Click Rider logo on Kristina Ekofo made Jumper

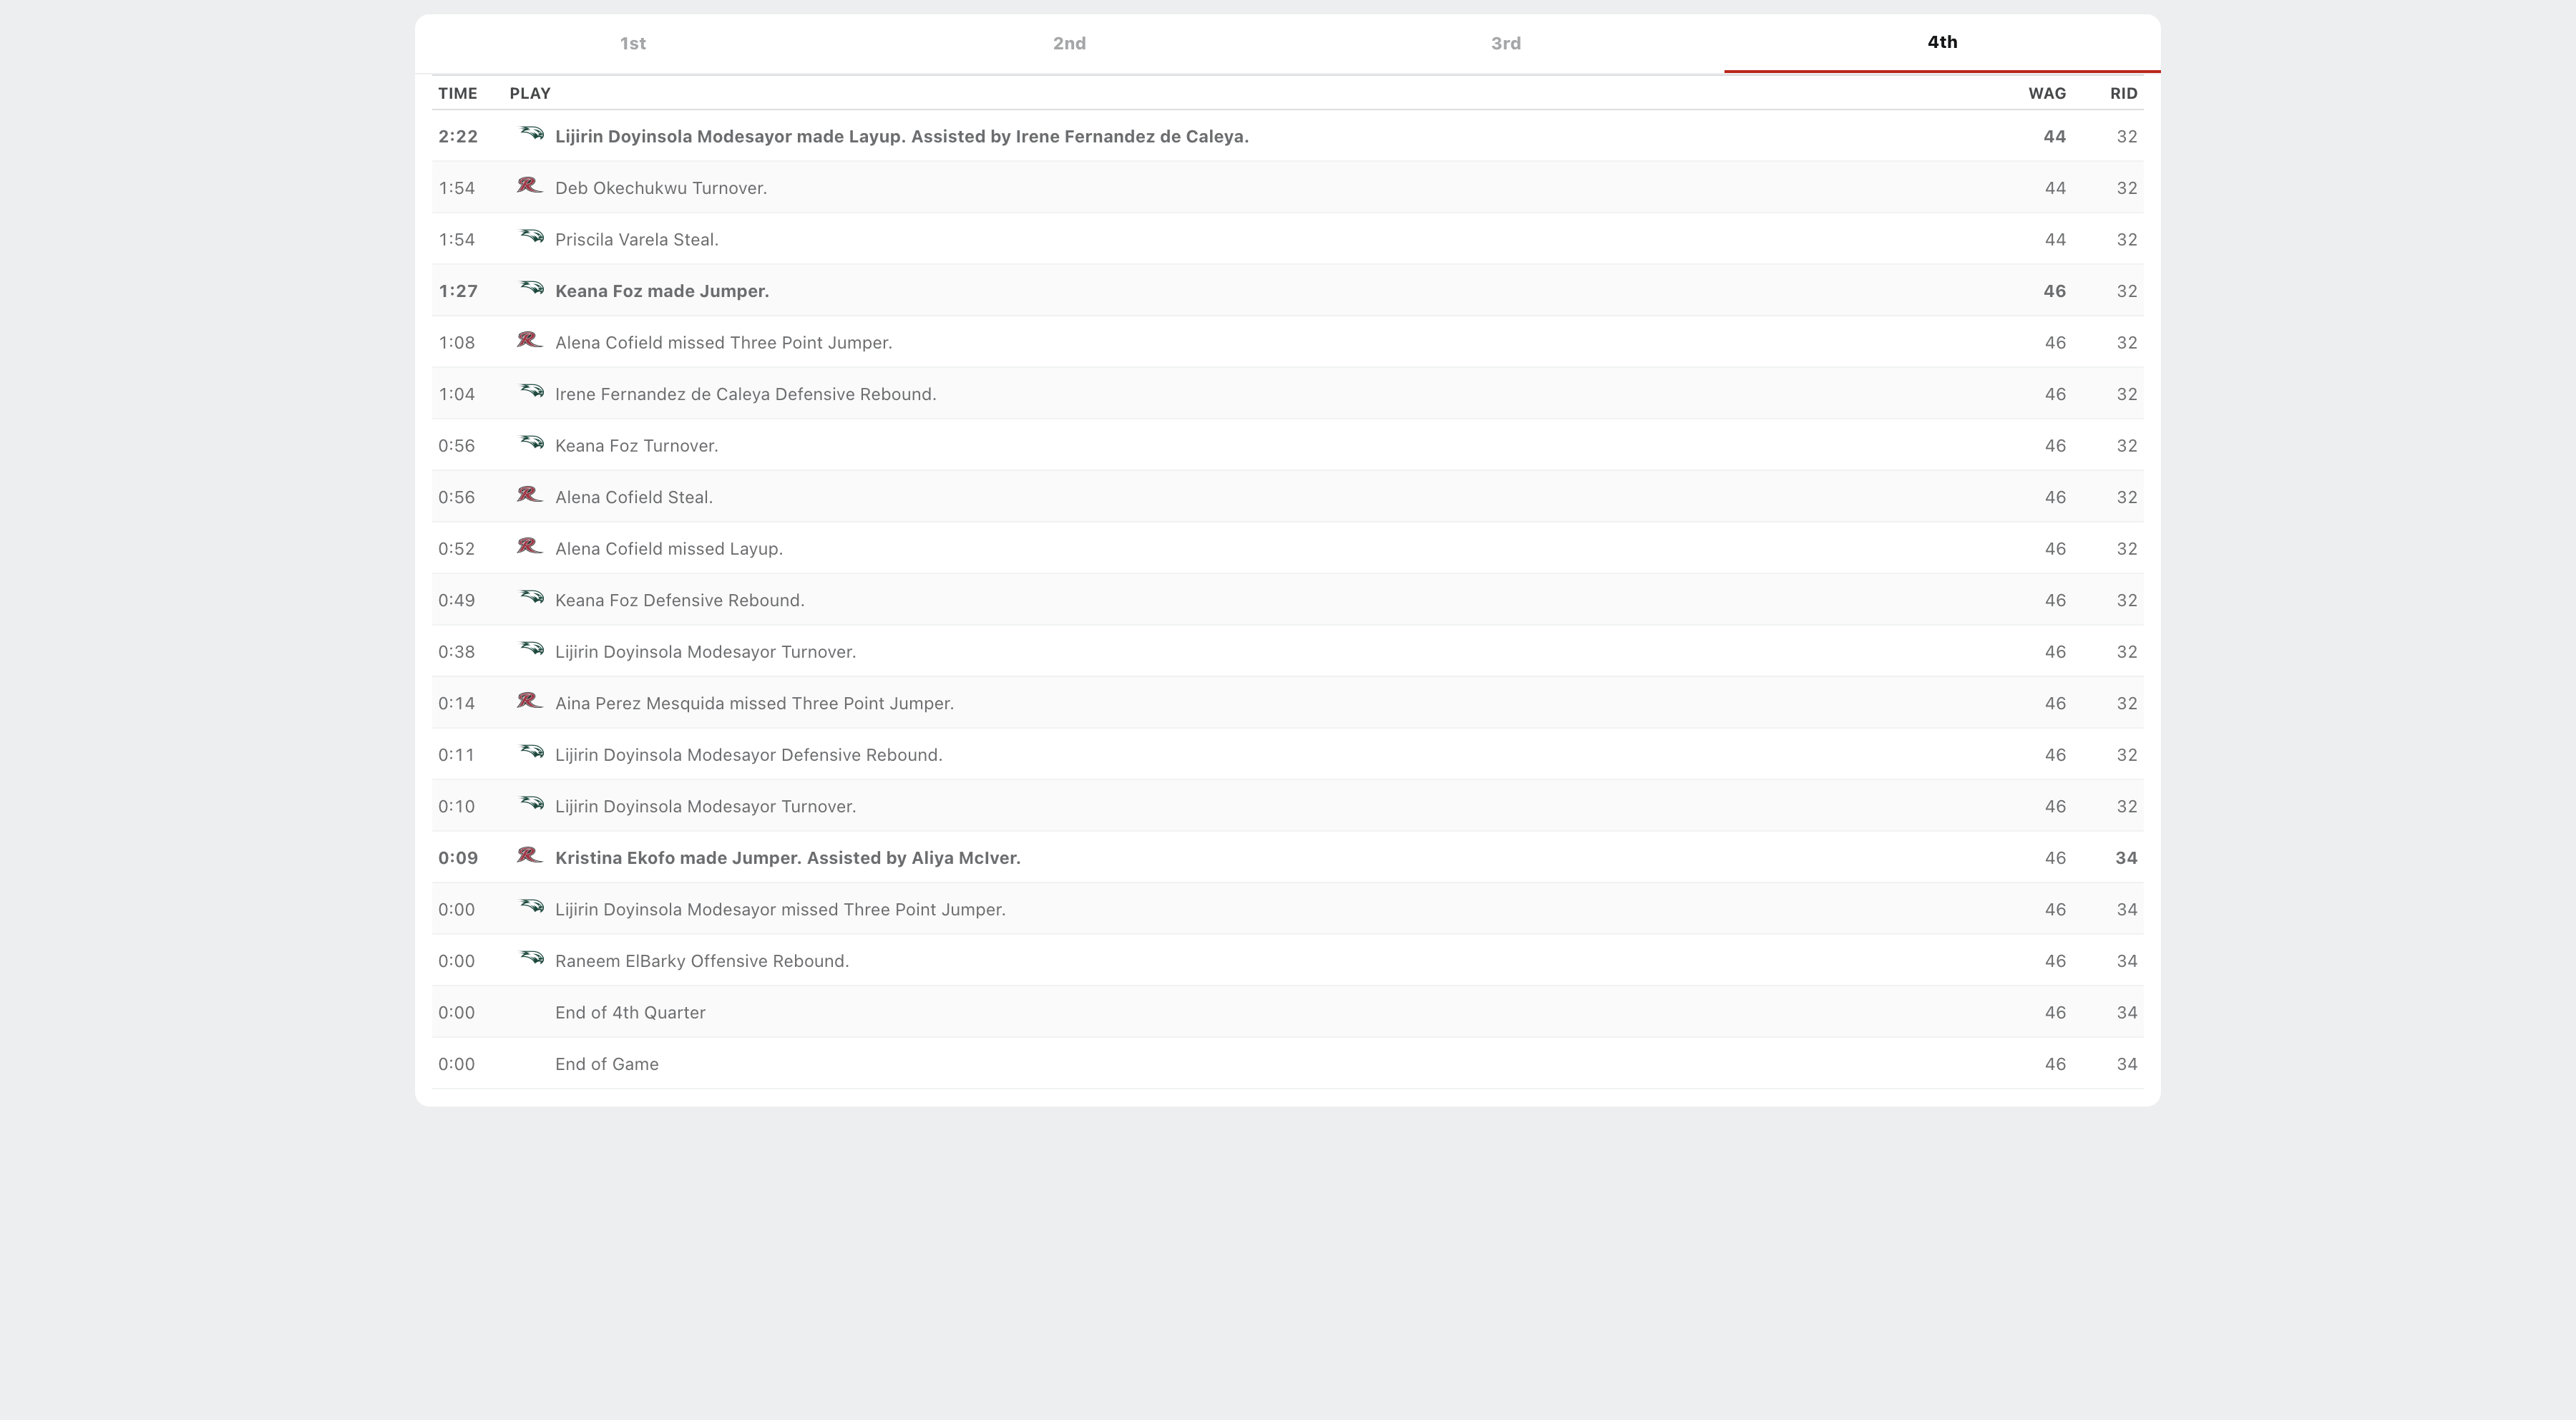click(x=529, y=856)
